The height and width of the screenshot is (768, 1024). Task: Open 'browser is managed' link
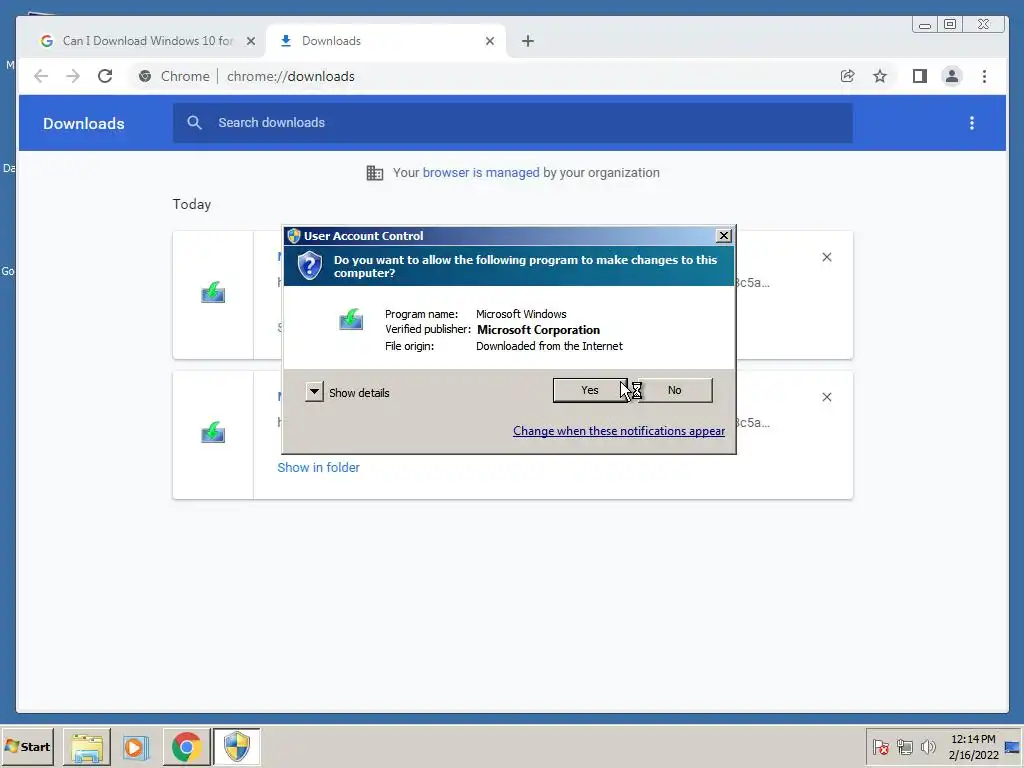click(481, 172)
